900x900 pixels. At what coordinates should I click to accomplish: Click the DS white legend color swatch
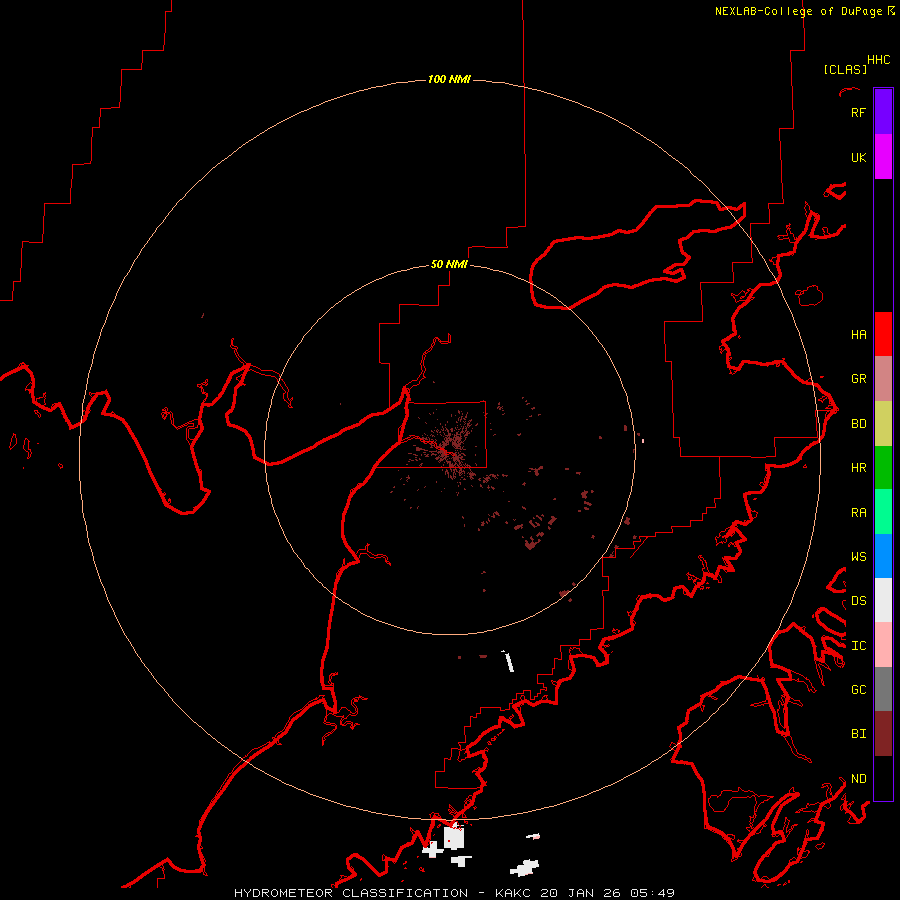tap(883, 600)
